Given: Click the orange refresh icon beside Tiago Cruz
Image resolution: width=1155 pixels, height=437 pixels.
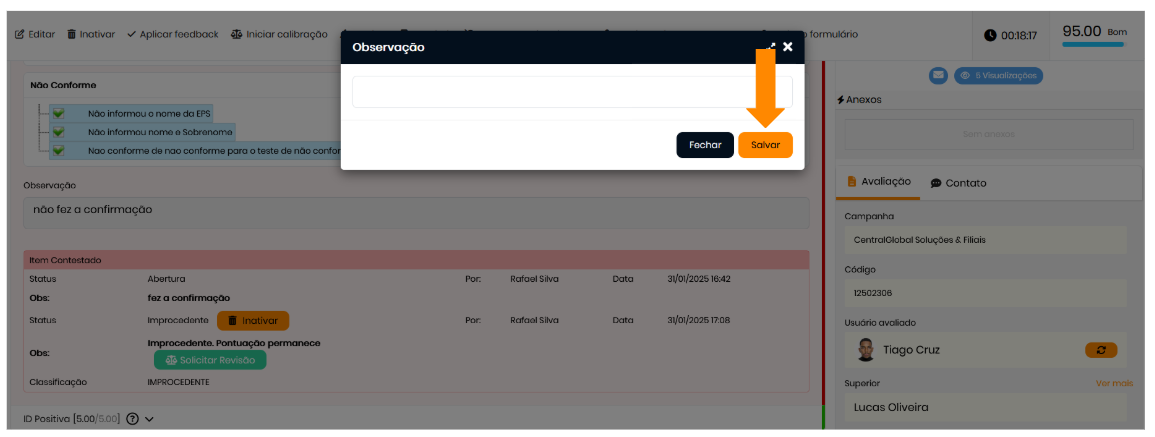Looking at the screenshot, I should [x=1101, y=350].
